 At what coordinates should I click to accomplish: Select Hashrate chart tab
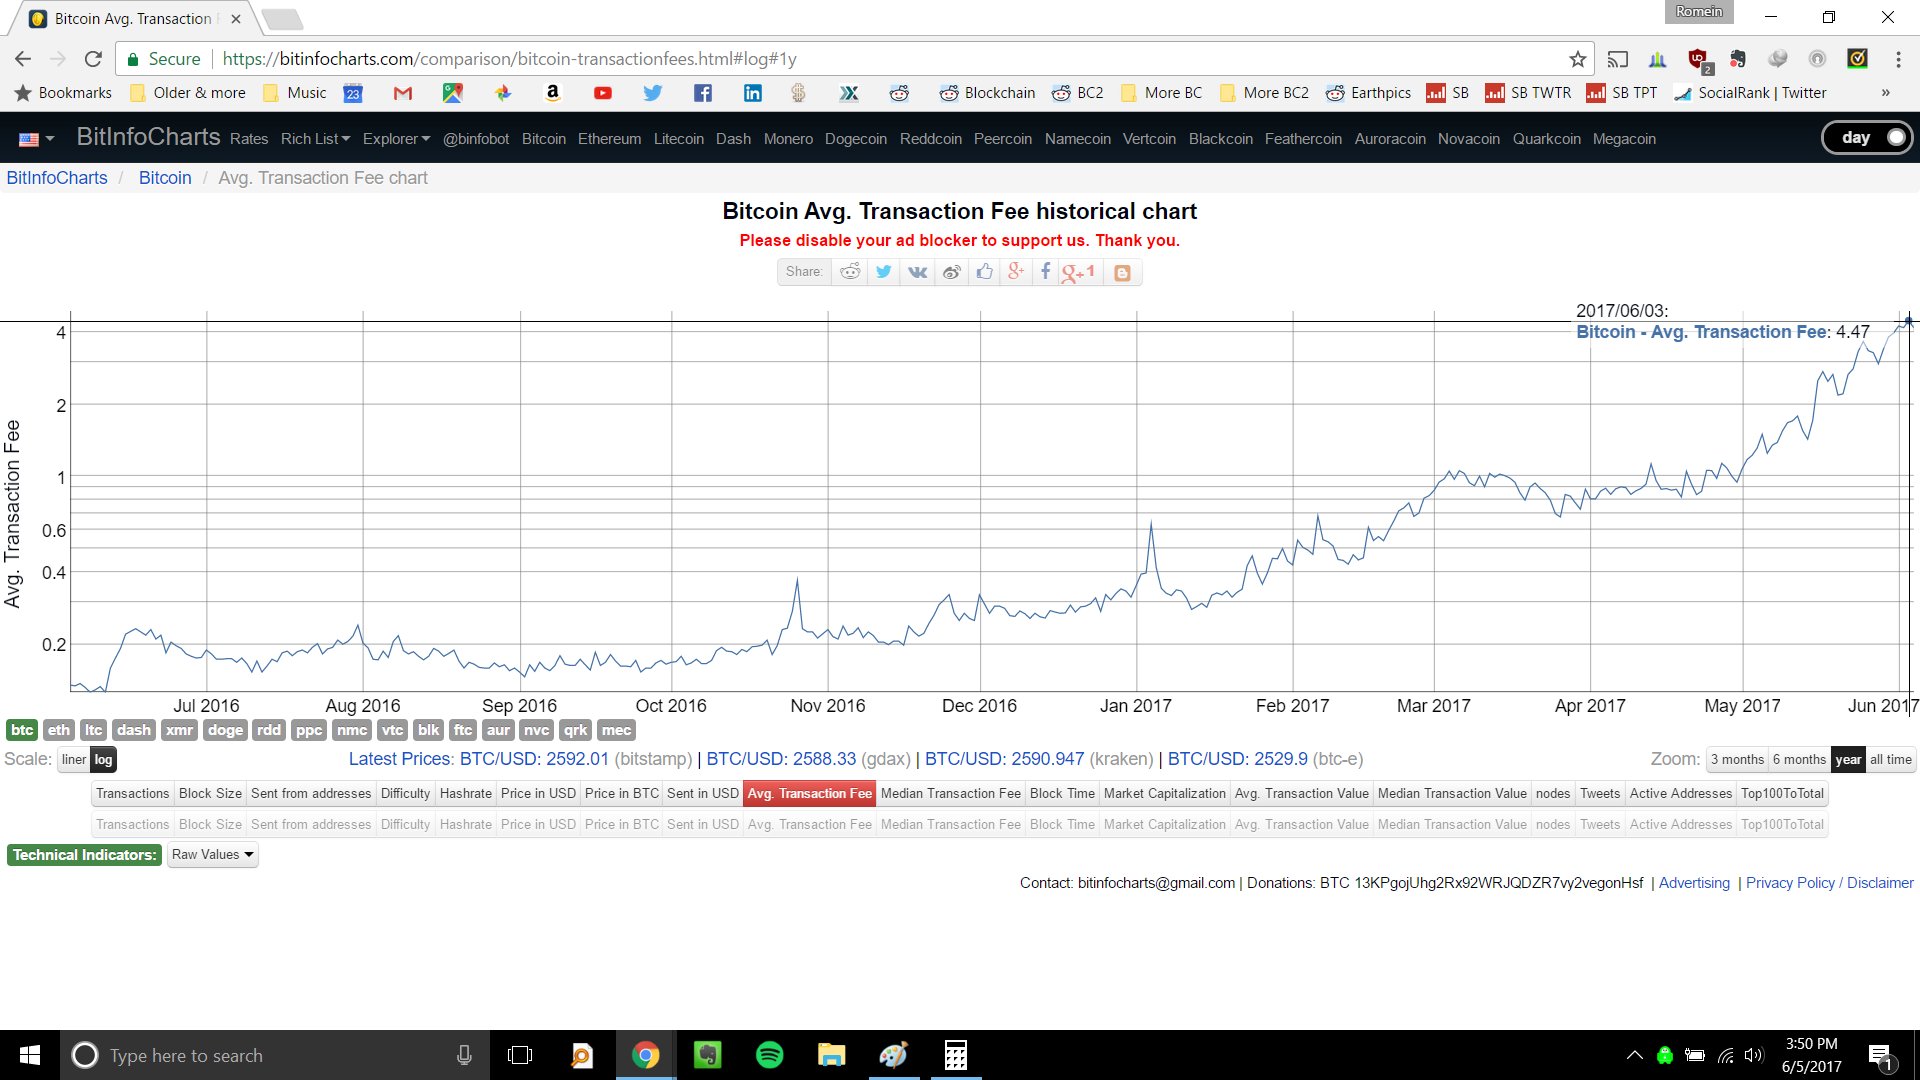pyautogui.click(x=466, y=794)
